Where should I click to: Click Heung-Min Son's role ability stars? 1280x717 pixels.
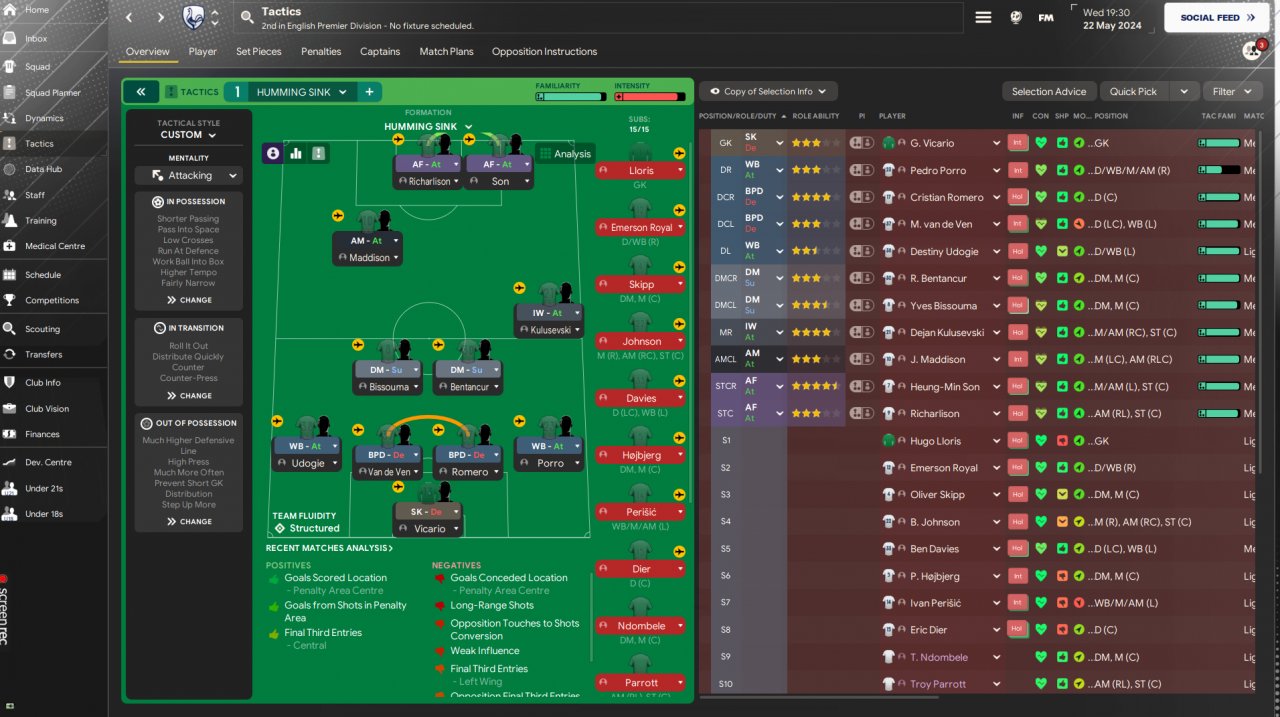(815, 386)
